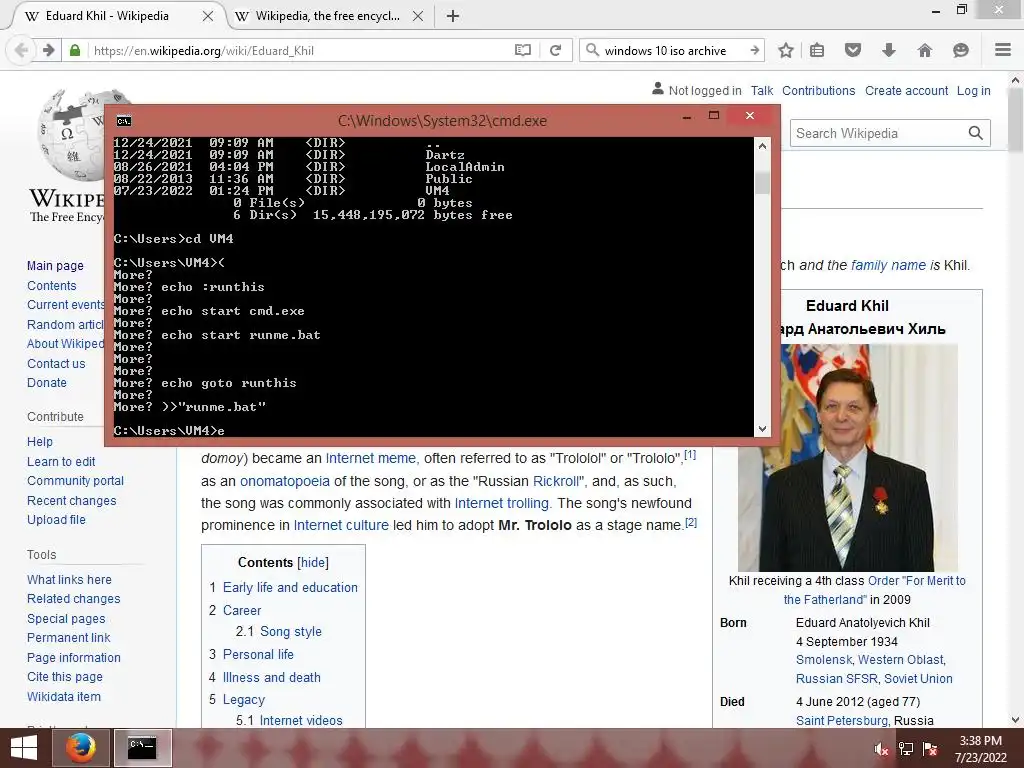Collapse contents with the hide toggle
Screen dimensions: 1024x768
pyautogui.click(x=313, y=563)
